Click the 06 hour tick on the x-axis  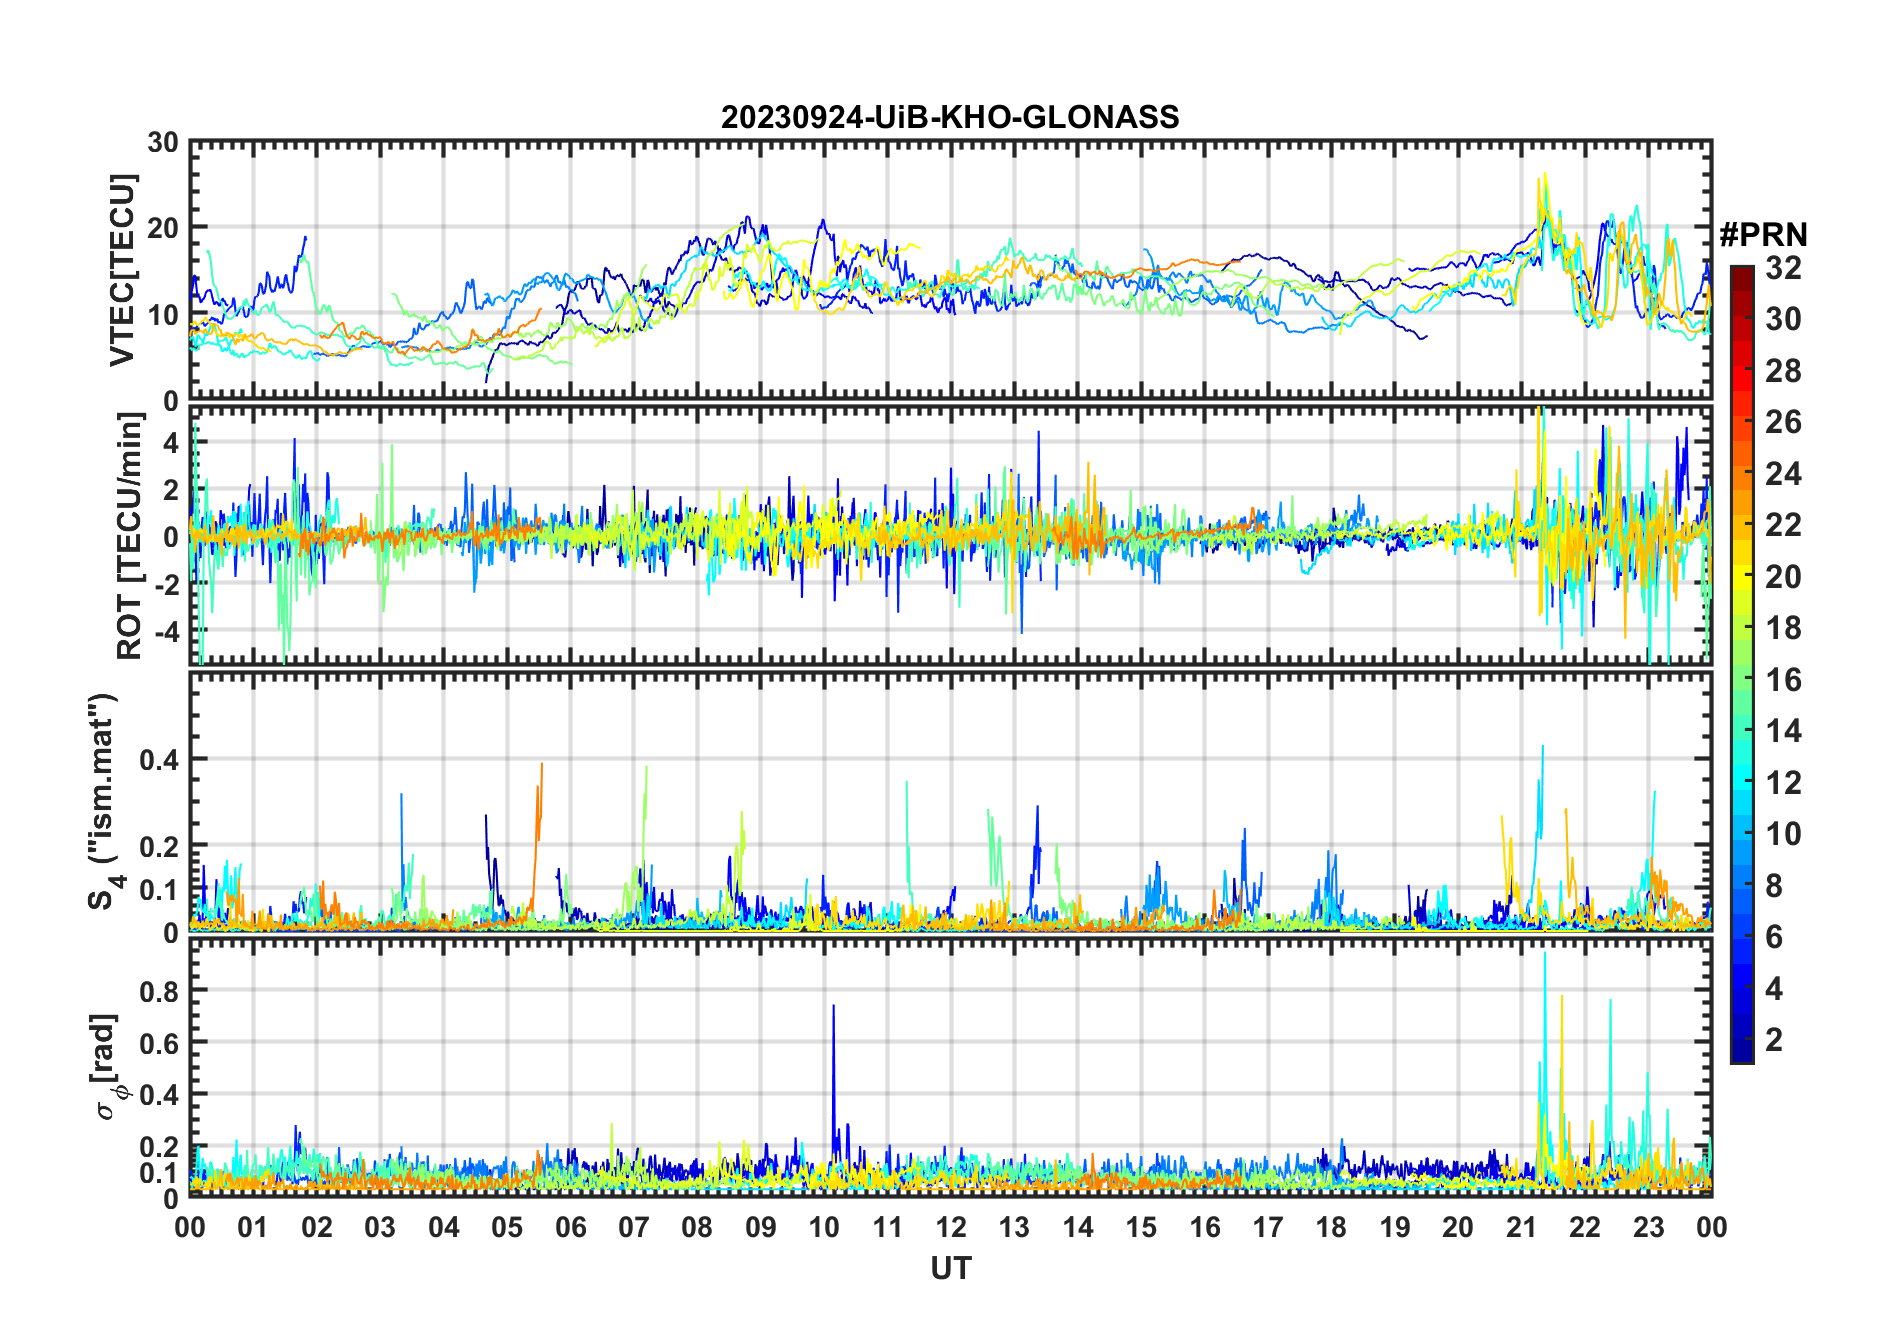570,1227
